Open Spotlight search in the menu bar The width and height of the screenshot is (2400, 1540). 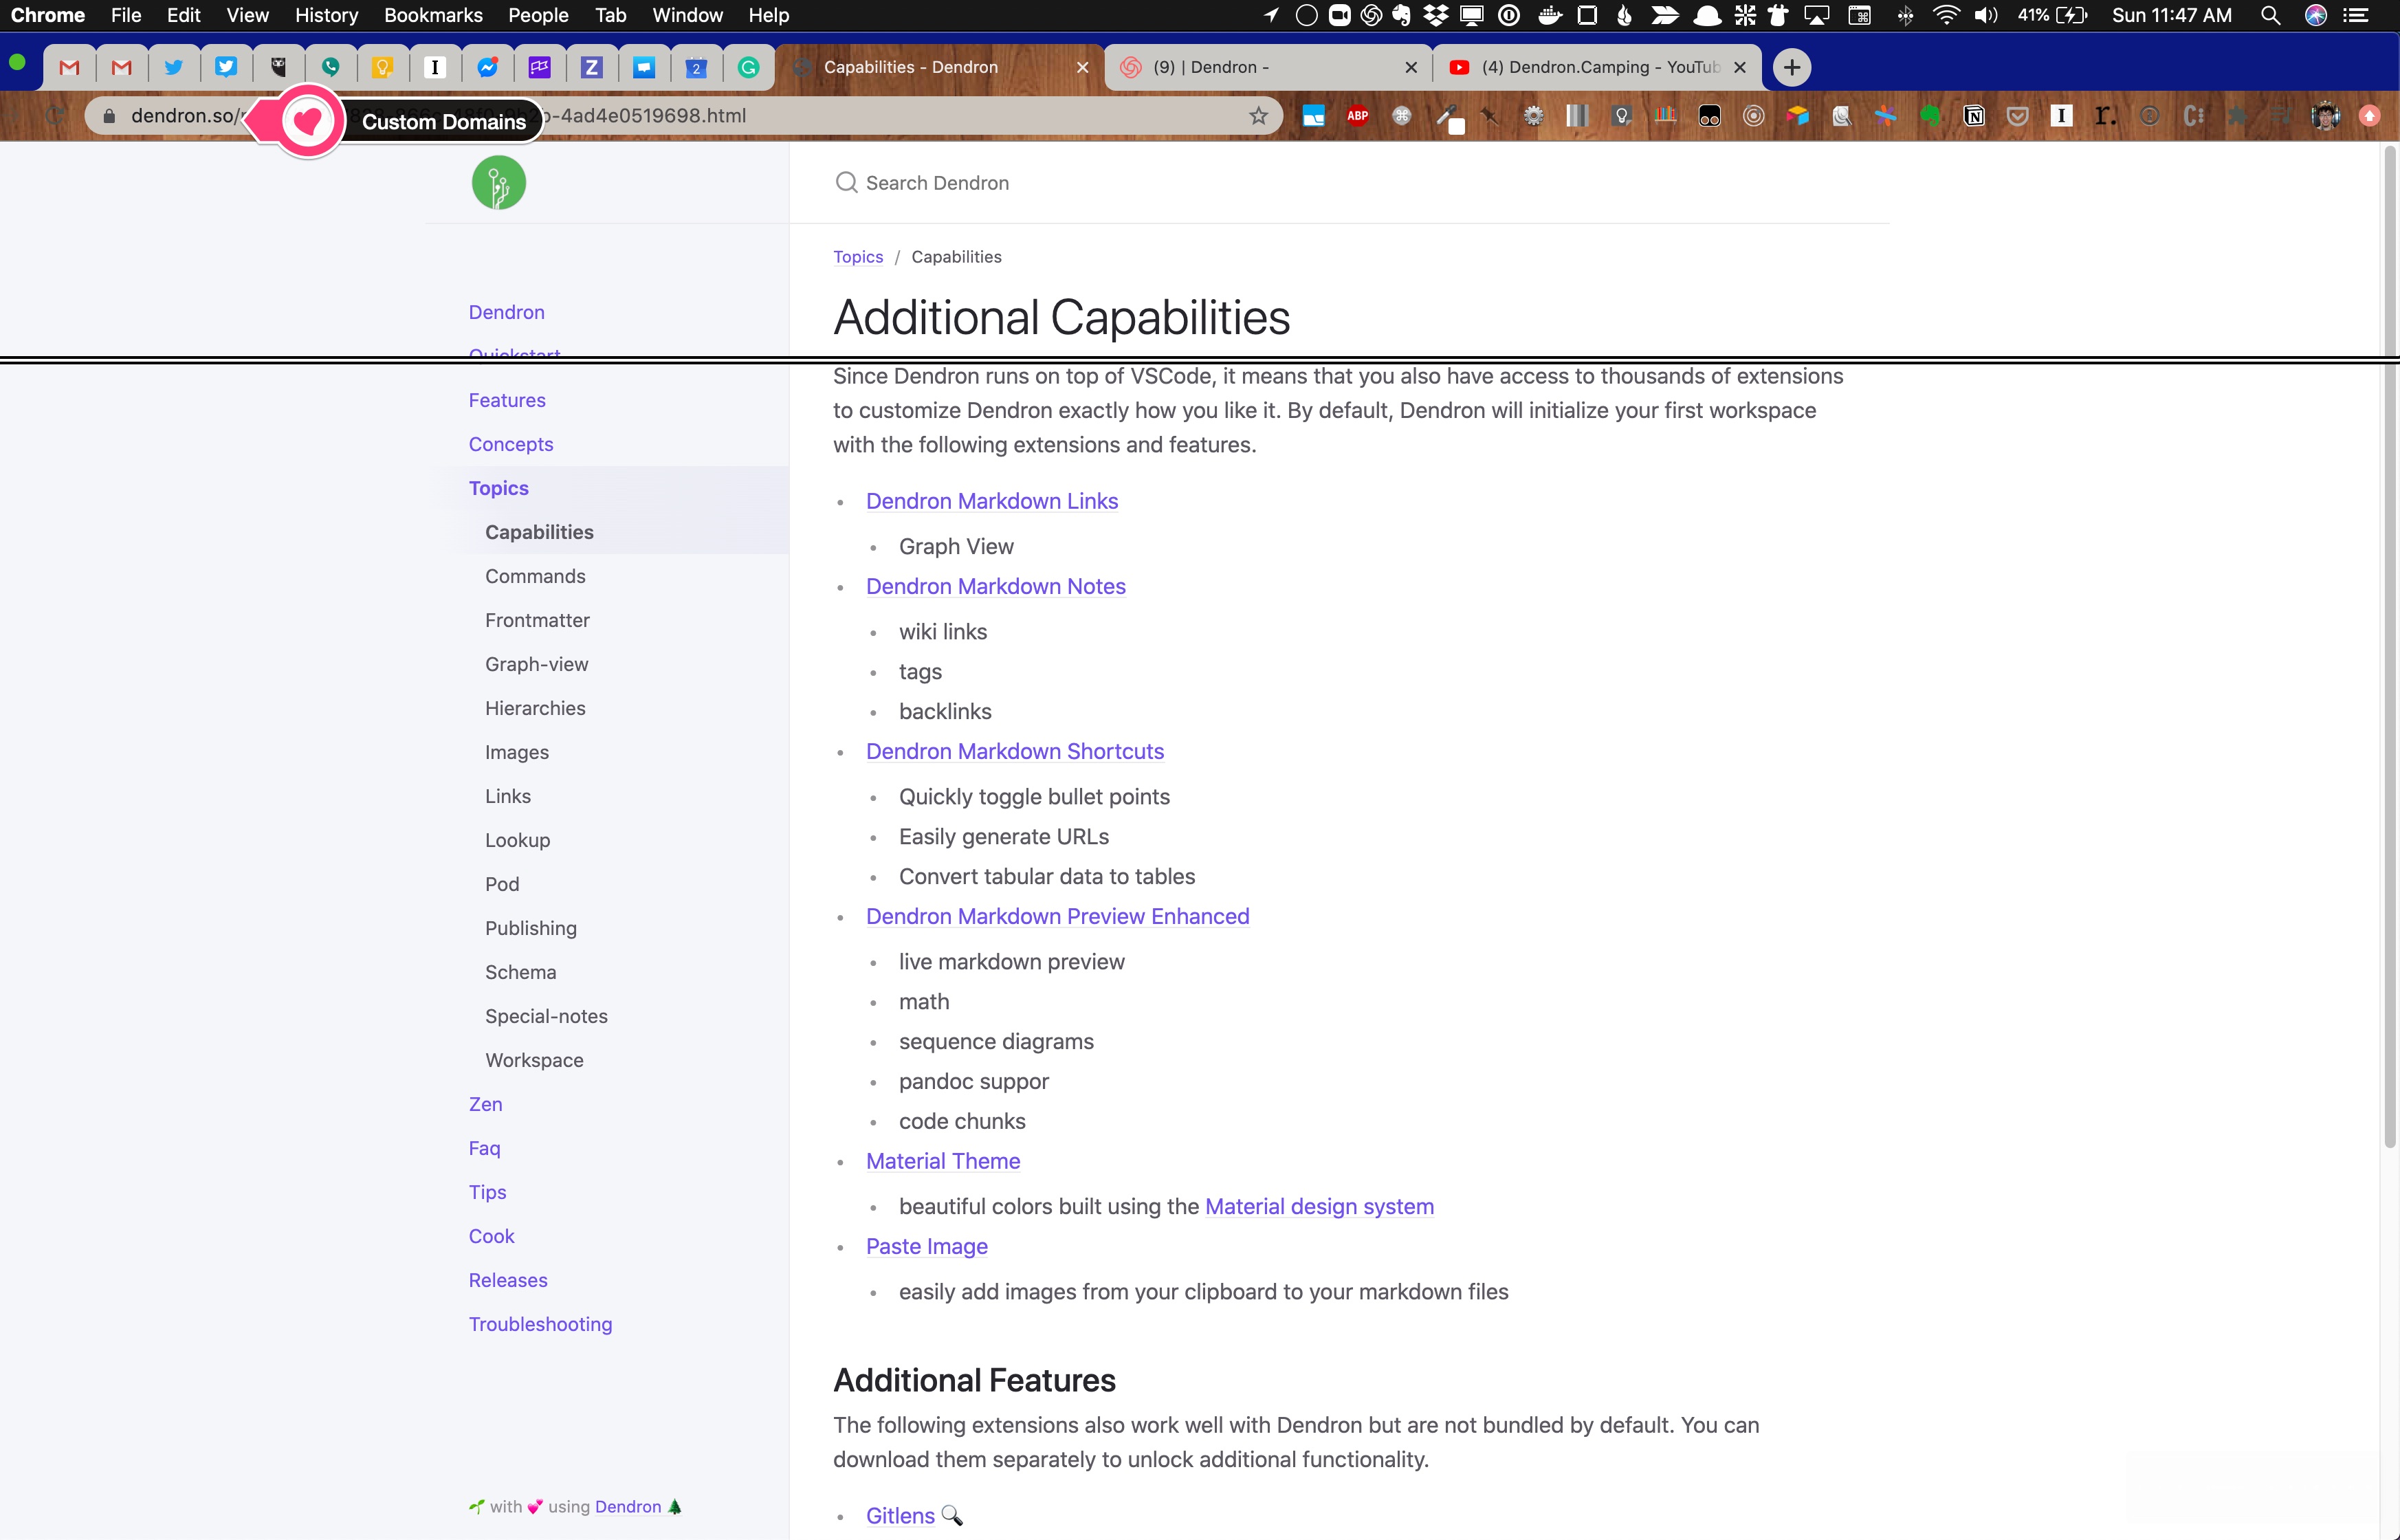[x=2270, y=15]
